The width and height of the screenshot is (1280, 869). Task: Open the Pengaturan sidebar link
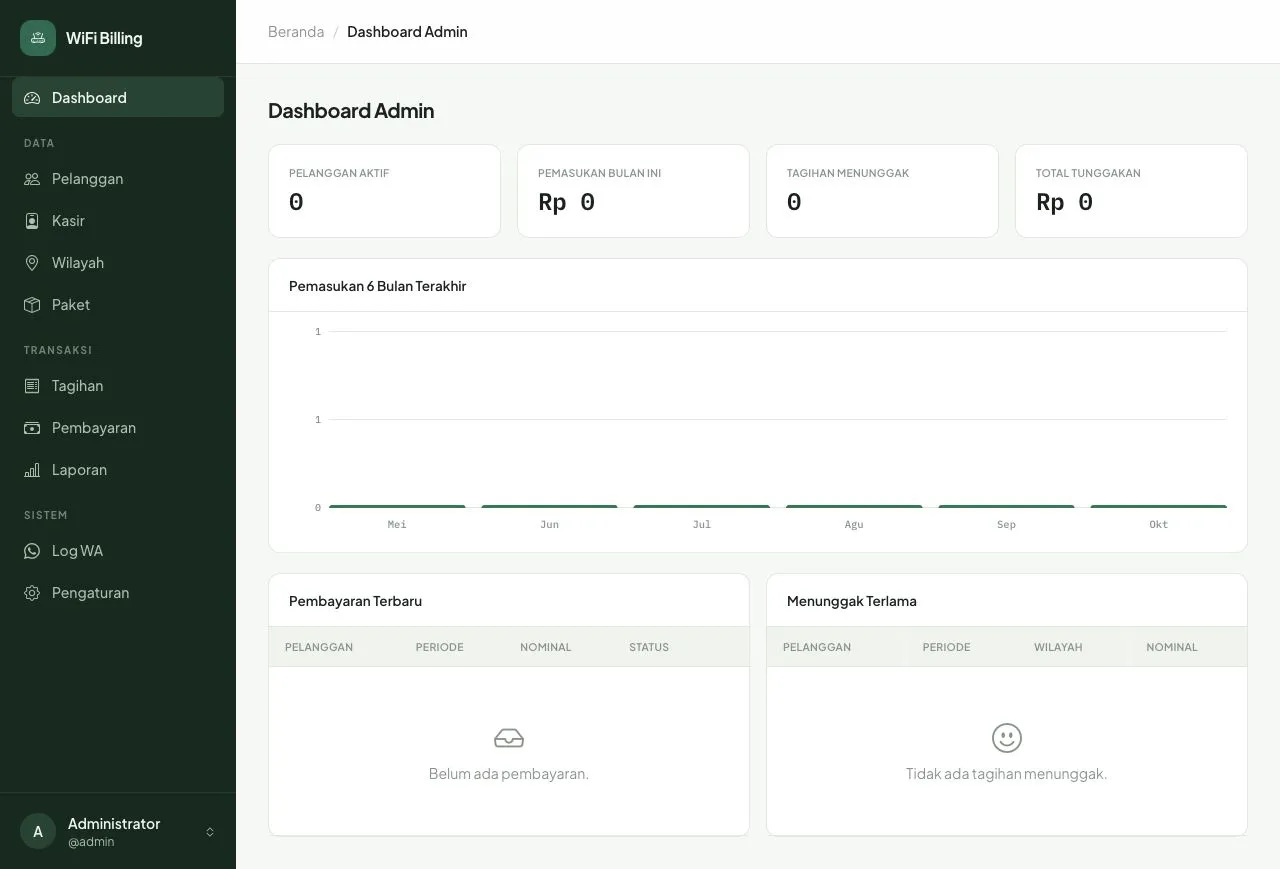(118, 593)
